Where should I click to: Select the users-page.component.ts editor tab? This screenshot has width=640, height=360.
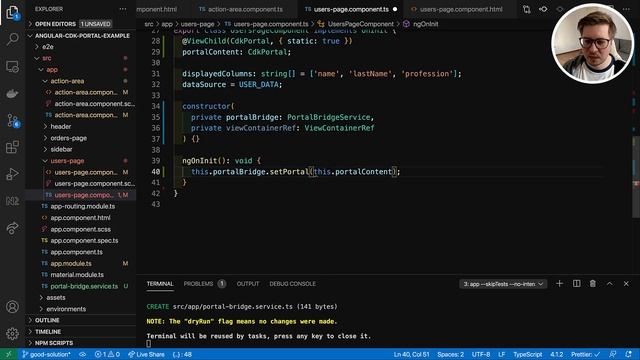350,9
